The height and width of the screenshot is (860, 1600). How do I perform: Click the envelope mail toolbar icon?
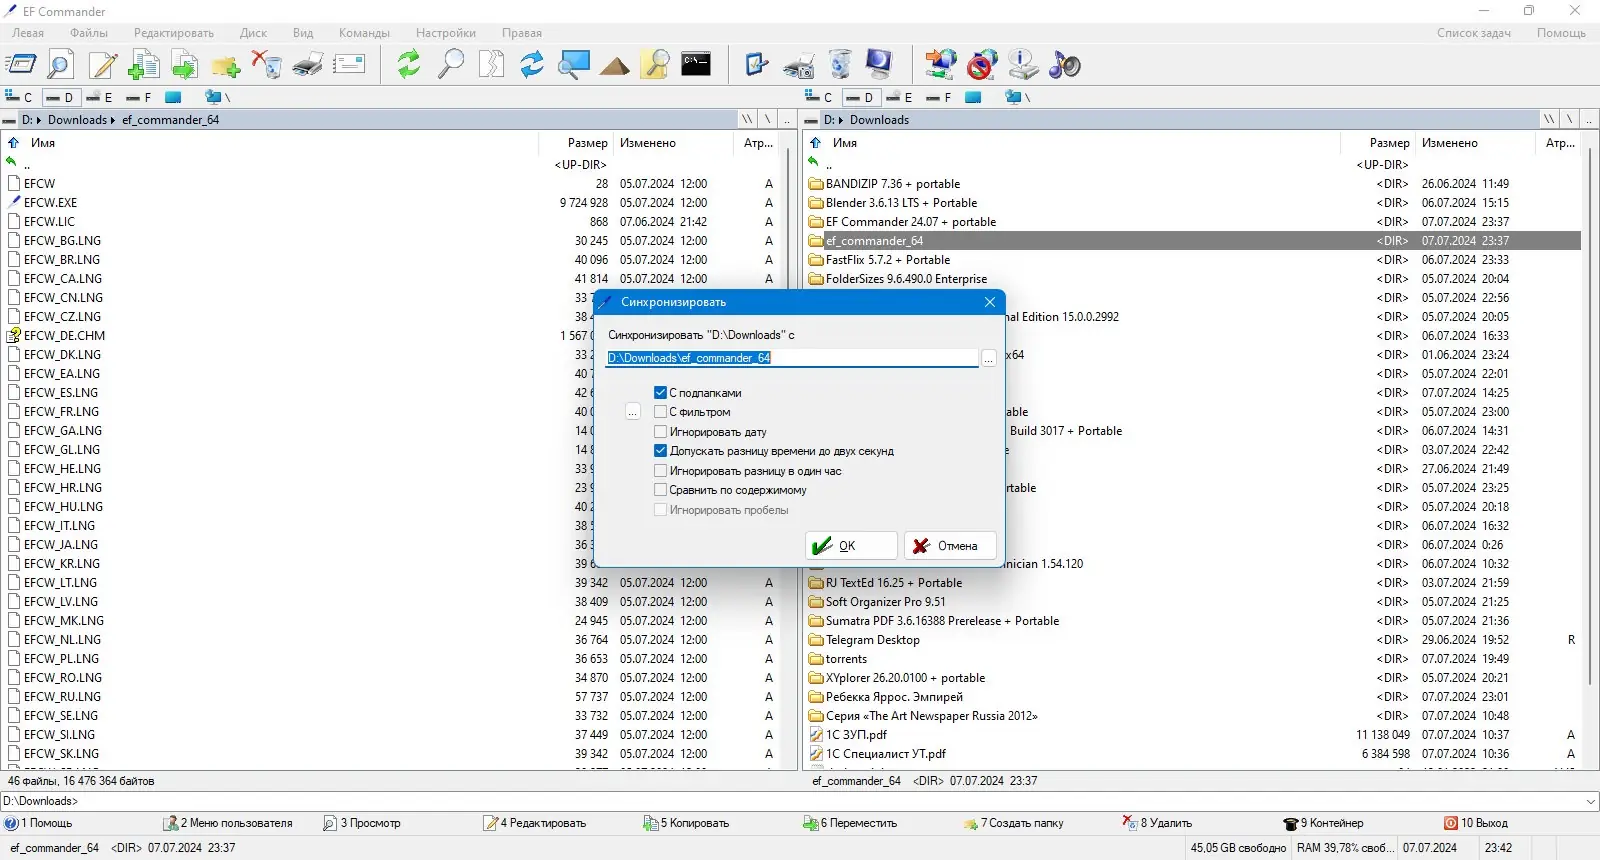tap(349, 65)
